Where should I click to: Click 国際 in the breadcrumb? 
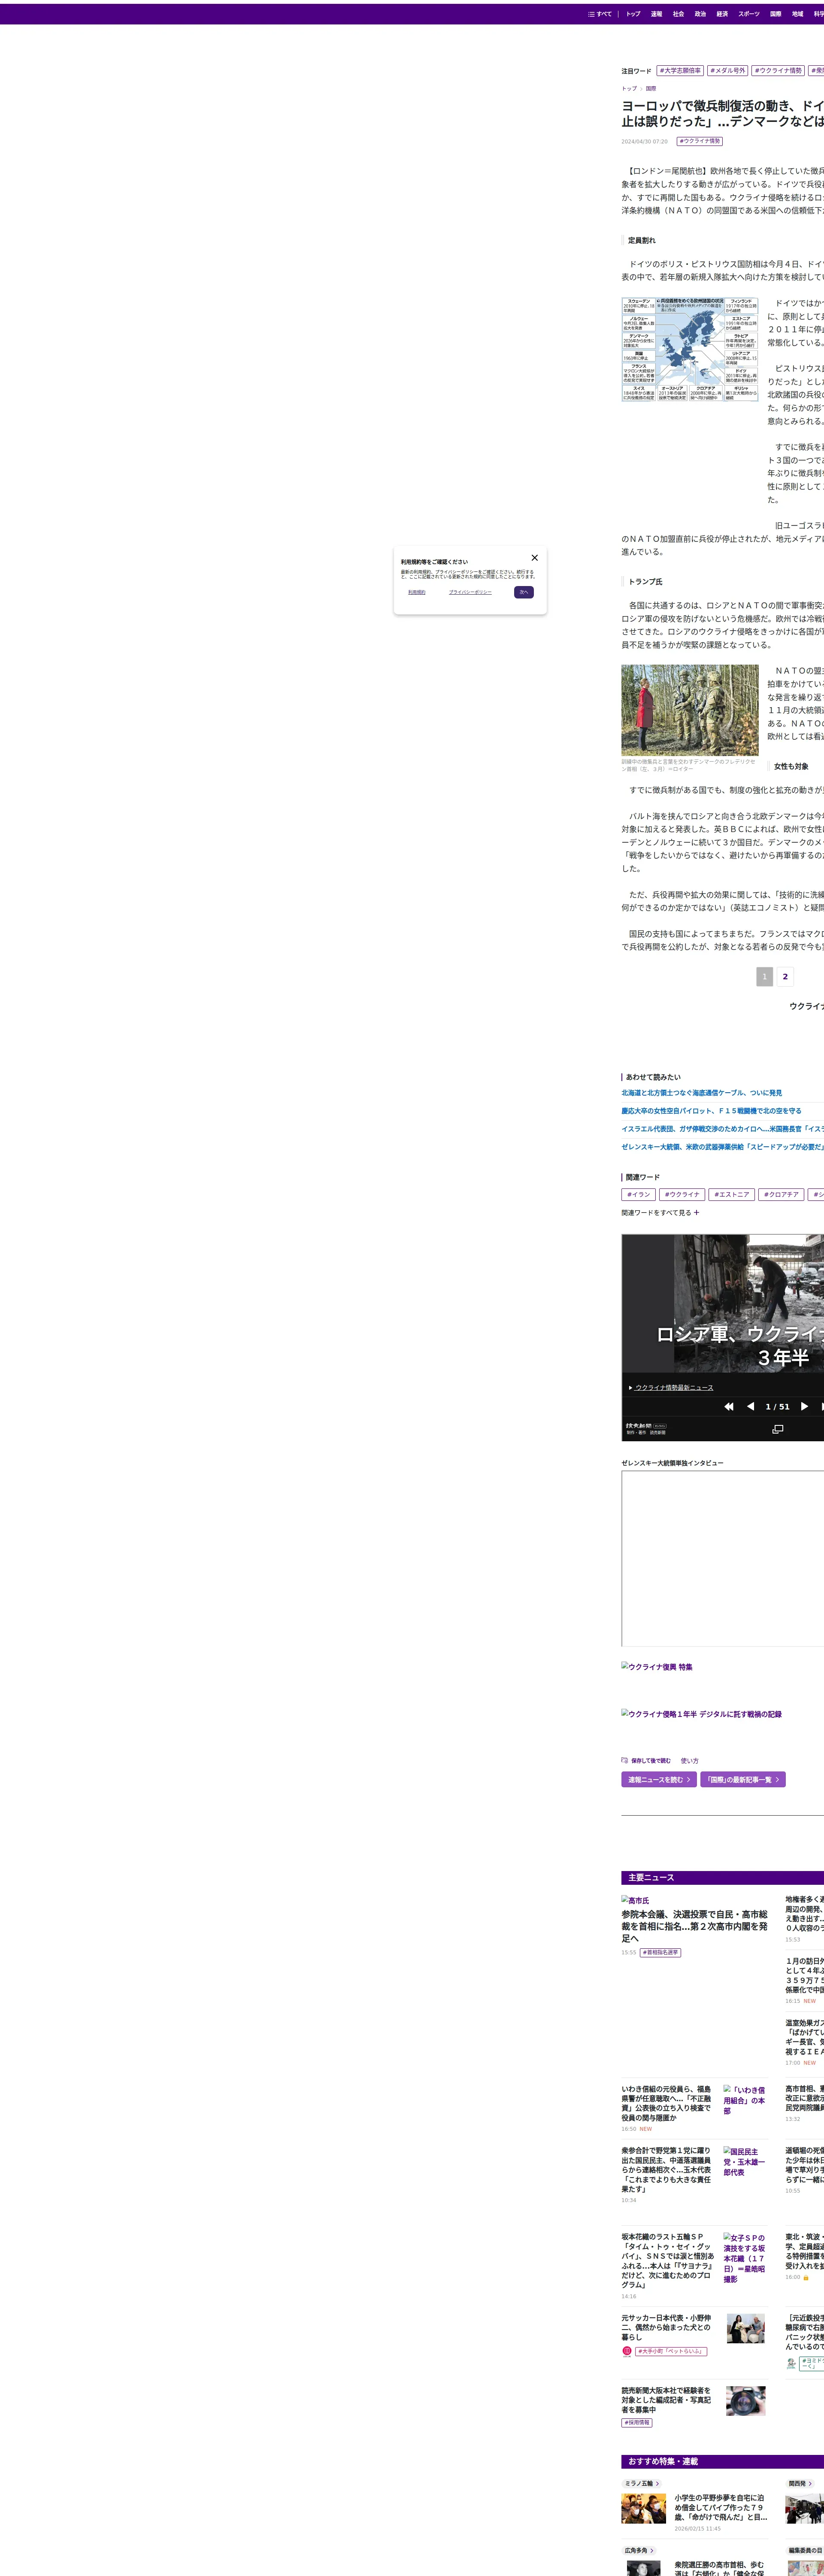click(x=651, y=88)
